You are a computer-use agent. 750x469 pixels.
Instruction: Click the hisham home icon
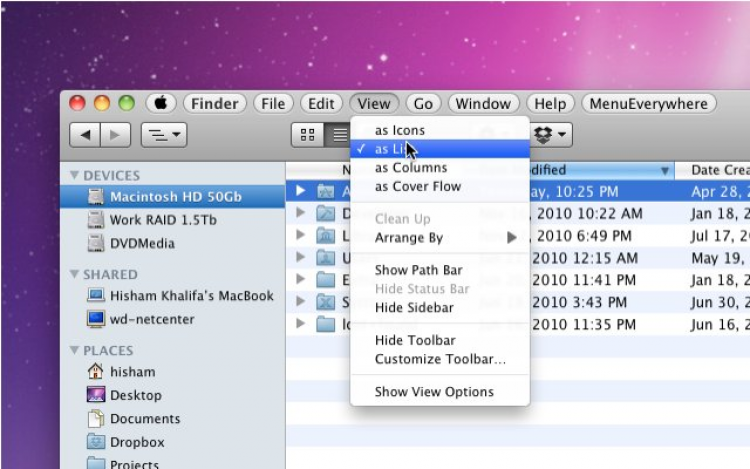tap(96, 371)
